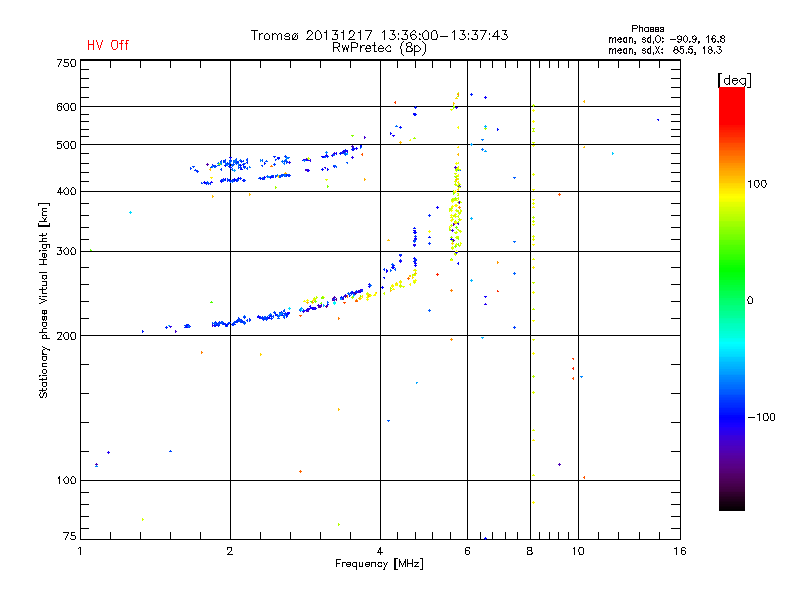This screenshot has width=800, height=600.
Task: Click the 'Phases' heading in the top-right
Action: click(x=647, y=29)
